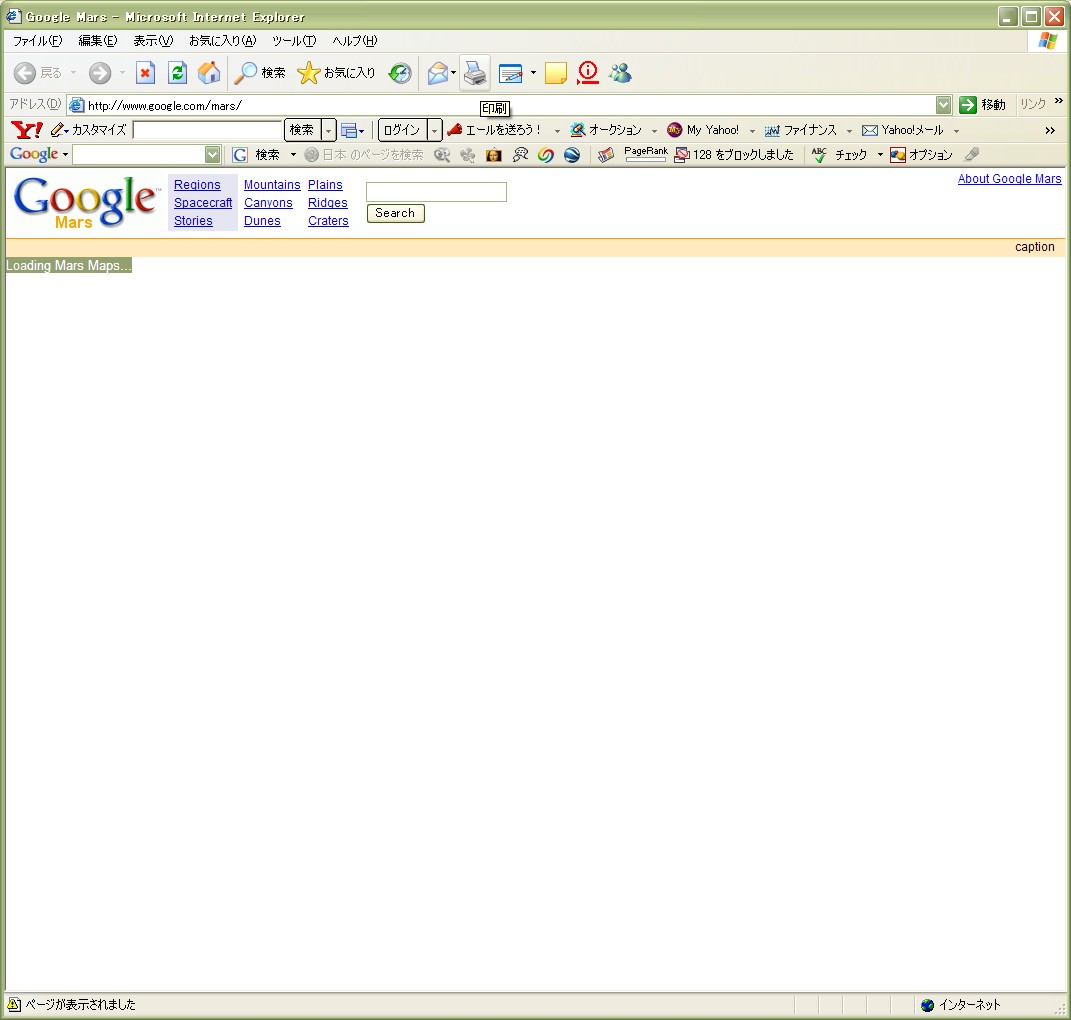The width and height of the screenshot is (1071, 1020).
Task: Expand Google logo menu arrow on toolbar
Action: coord(66,155)
